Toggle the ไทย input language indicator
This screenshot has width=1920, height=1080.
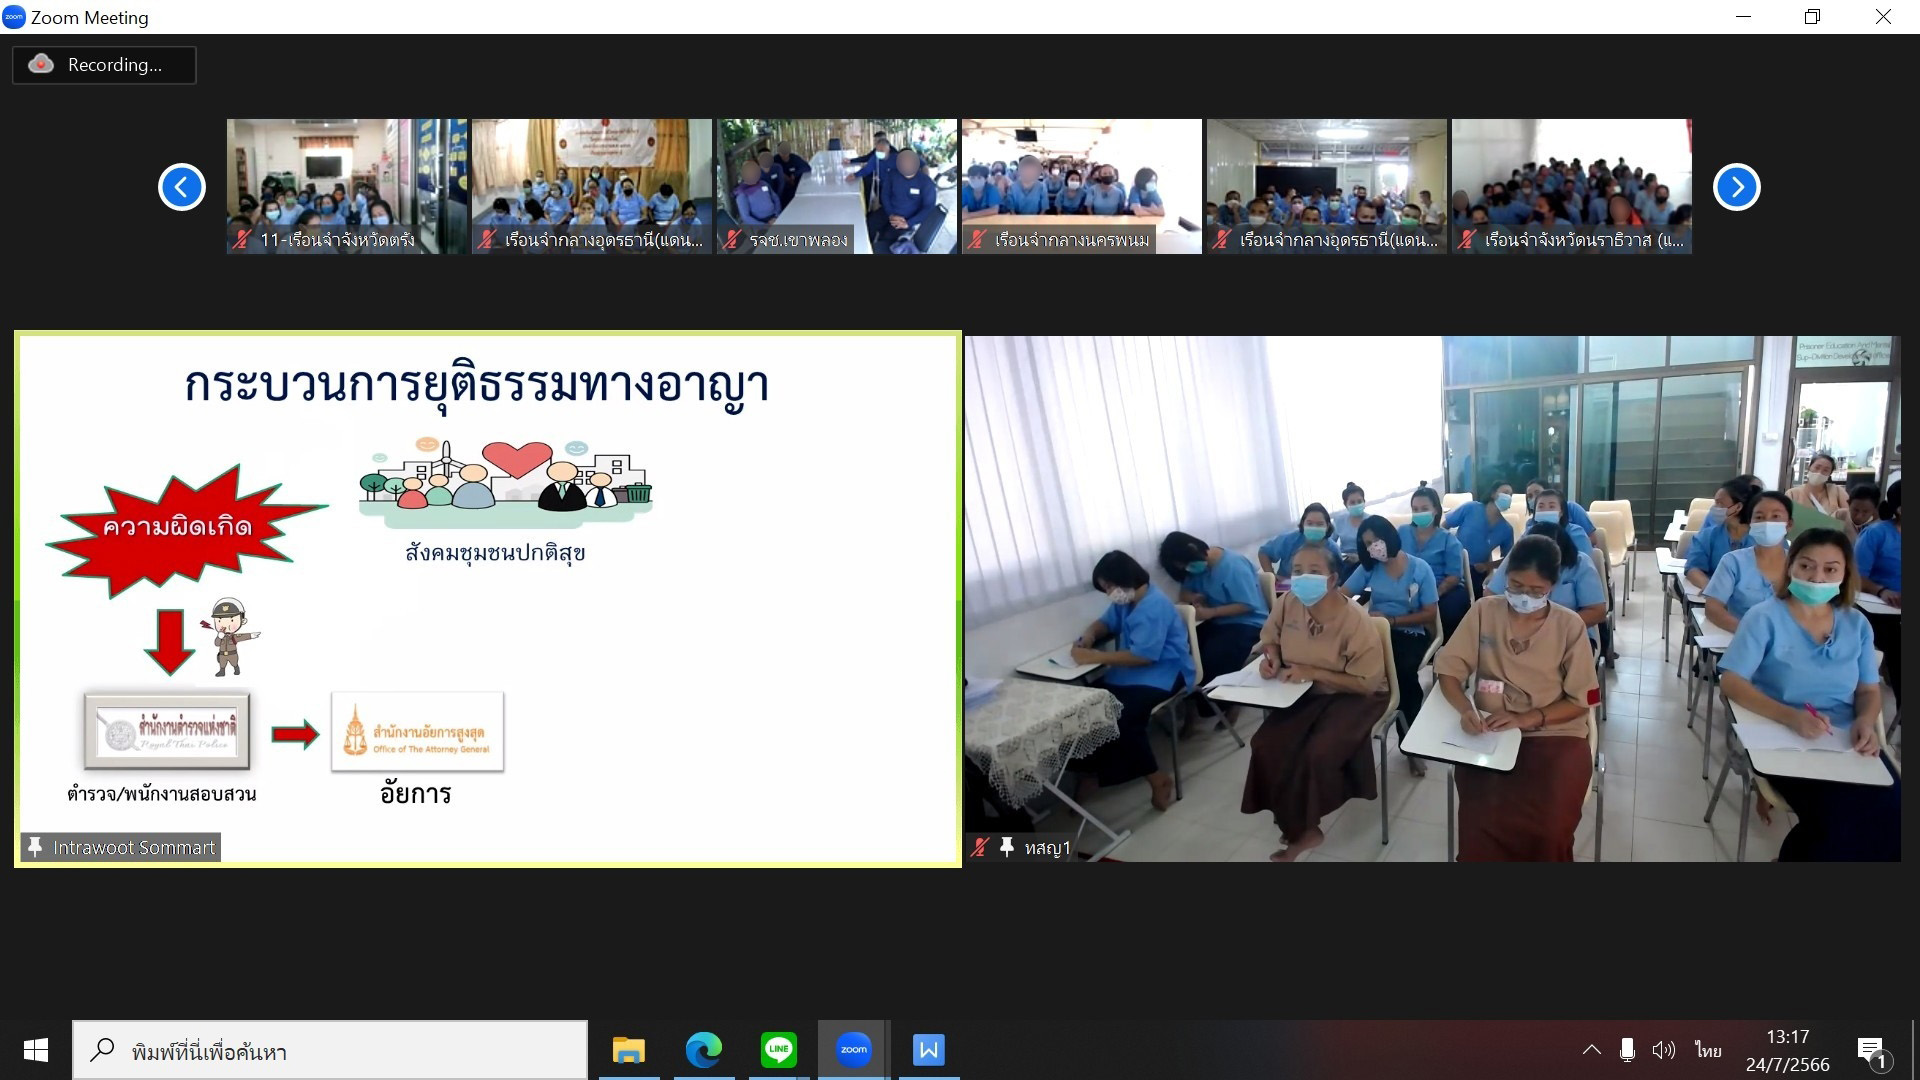click(x=1708, y=1049)
